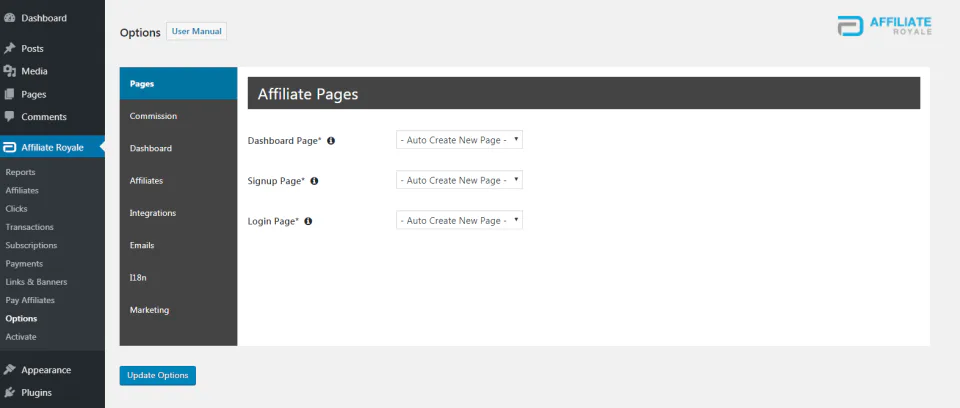Screen dimensions: 960x408
Task: Click the Pages stacked-sheets icon
Action: click(x=9, y=94)
